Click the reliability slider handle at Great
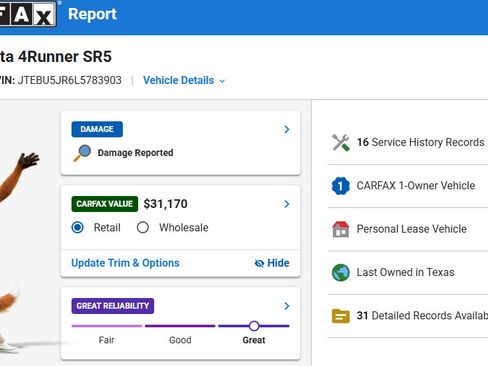This screenshot has width=488, height=366. coord(254,326)
